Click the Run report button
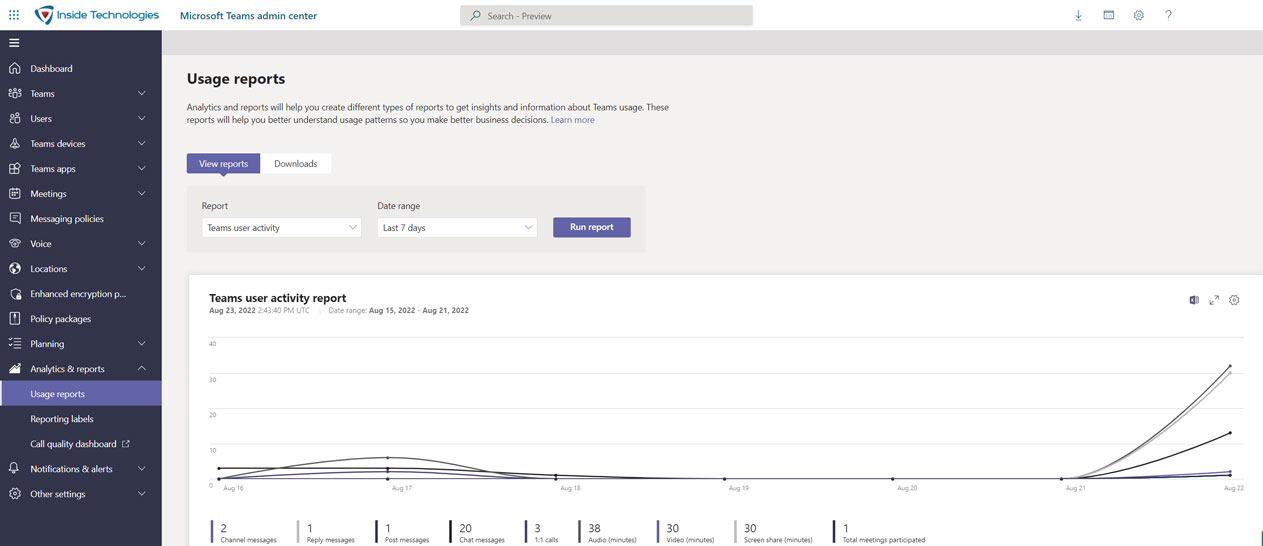The width and height of the screenshot is (1263, 546). 592,227
